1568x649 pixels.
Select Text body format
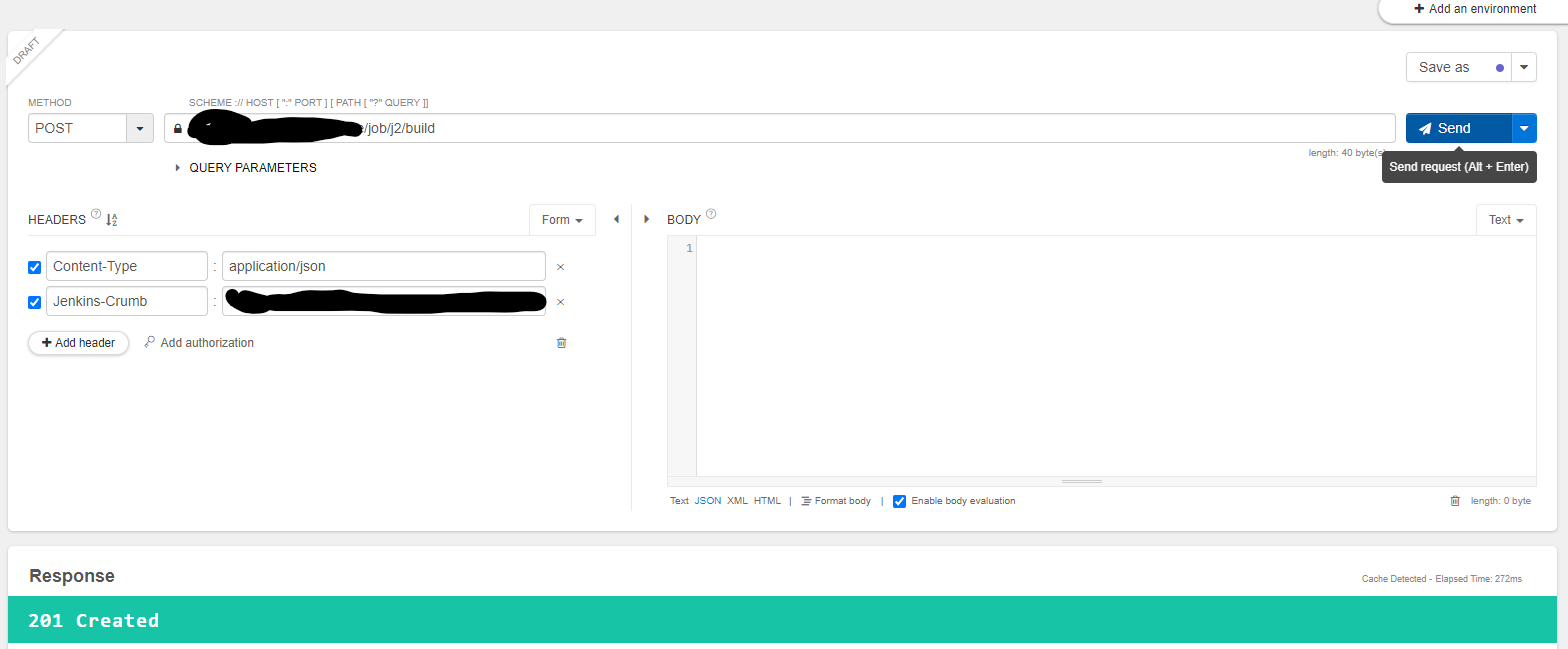click(679, 501)
